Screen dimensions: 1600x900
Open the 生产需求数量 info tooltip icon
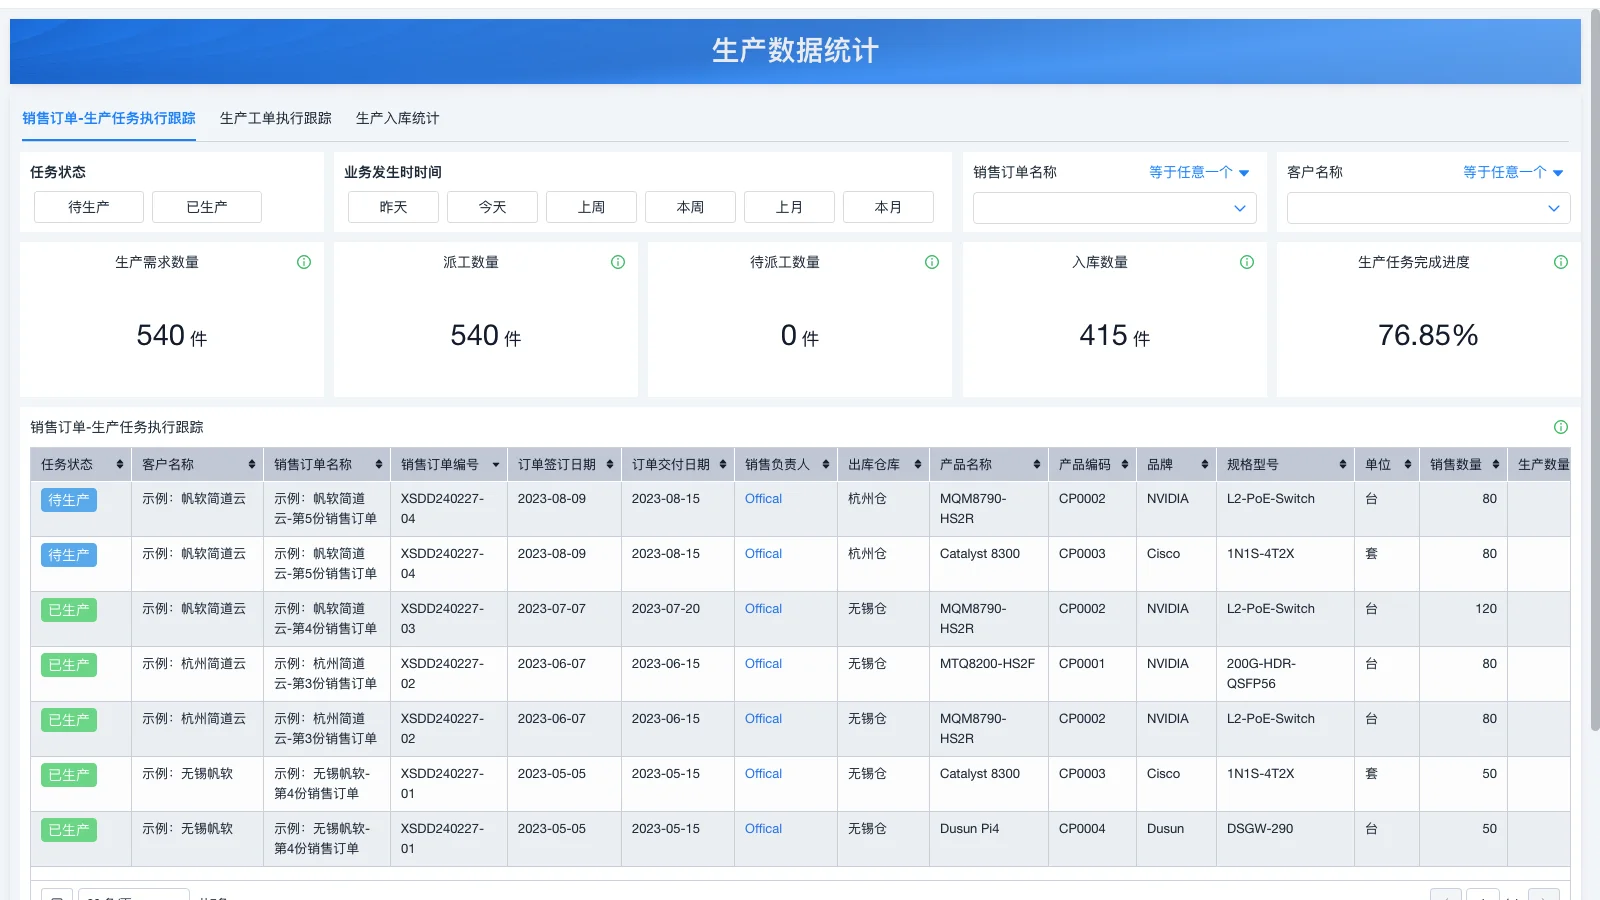pyautogui.click(x=303, y=262)
